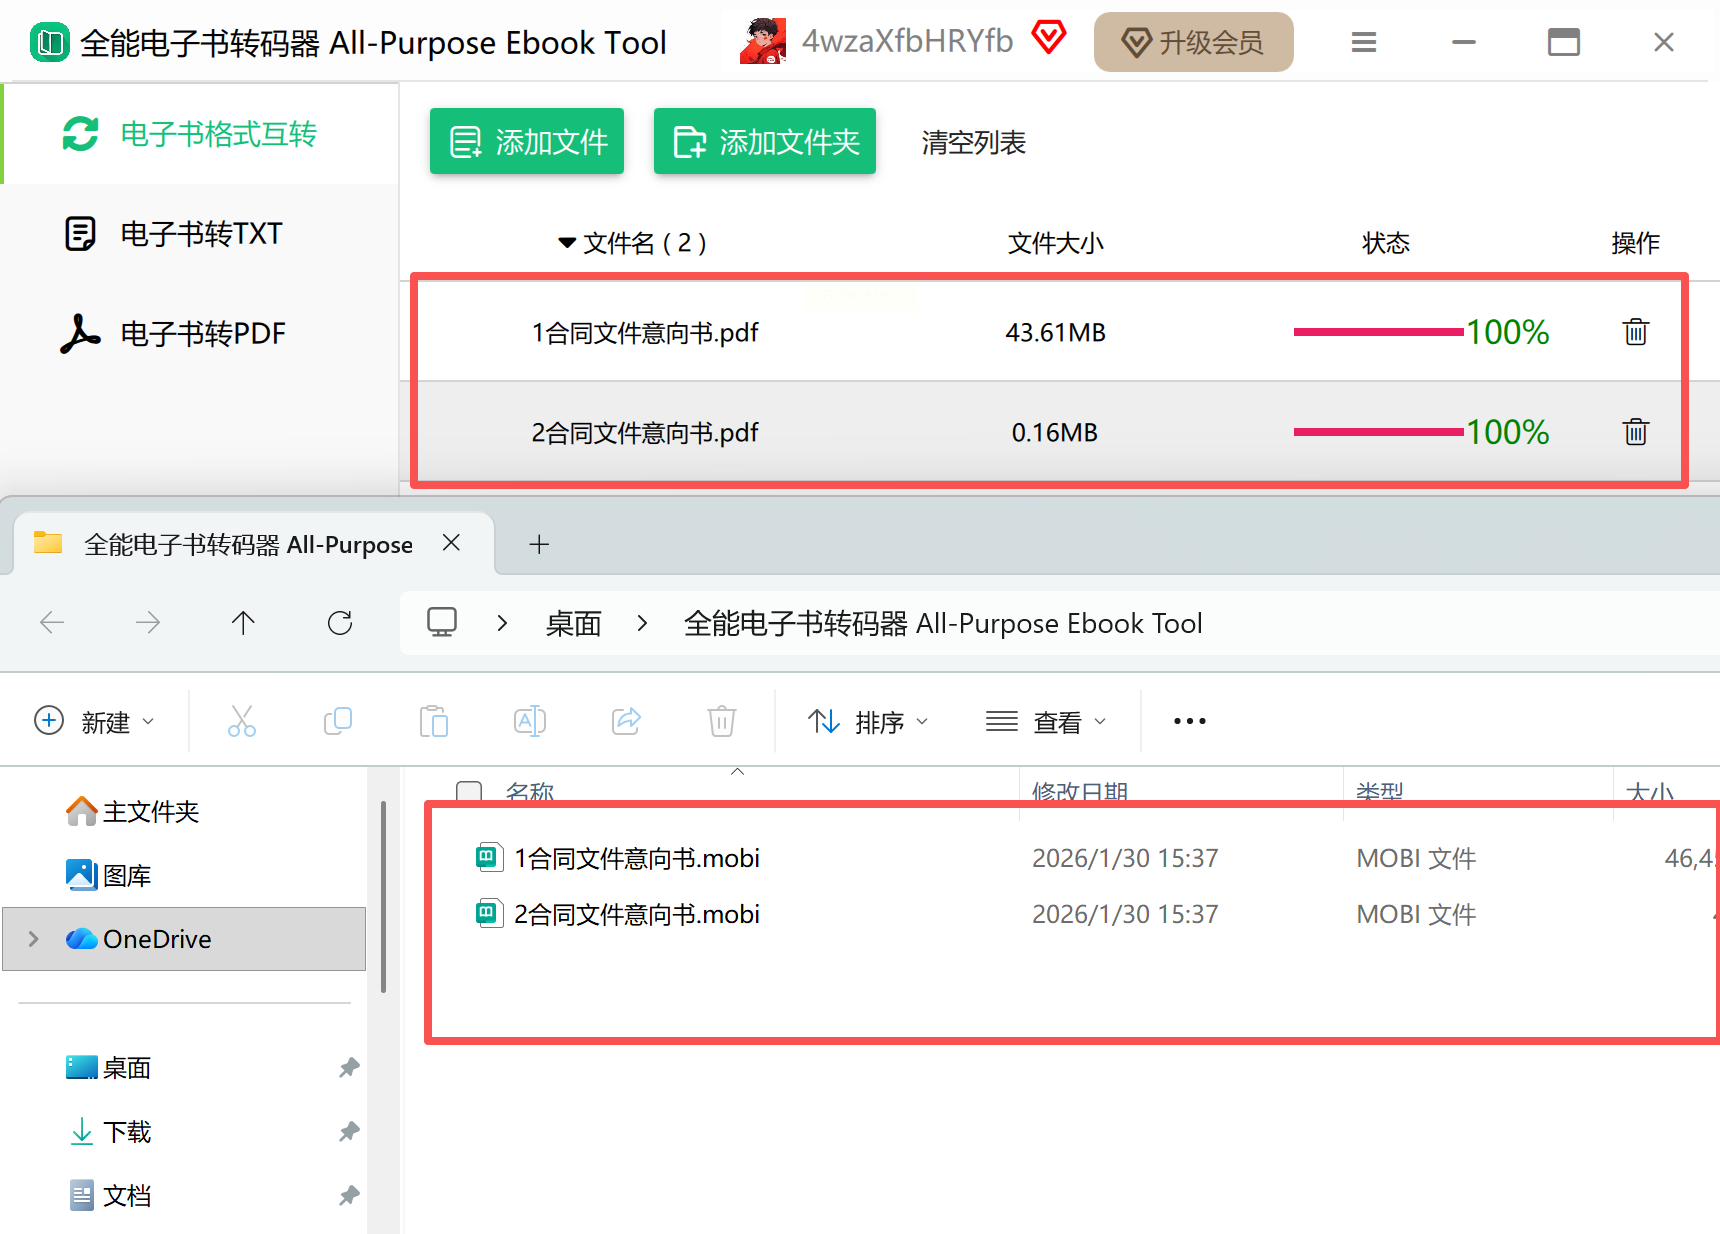
Task: Select the 1合同文件意向书.mobi file
Action: [x=636, y=858]
